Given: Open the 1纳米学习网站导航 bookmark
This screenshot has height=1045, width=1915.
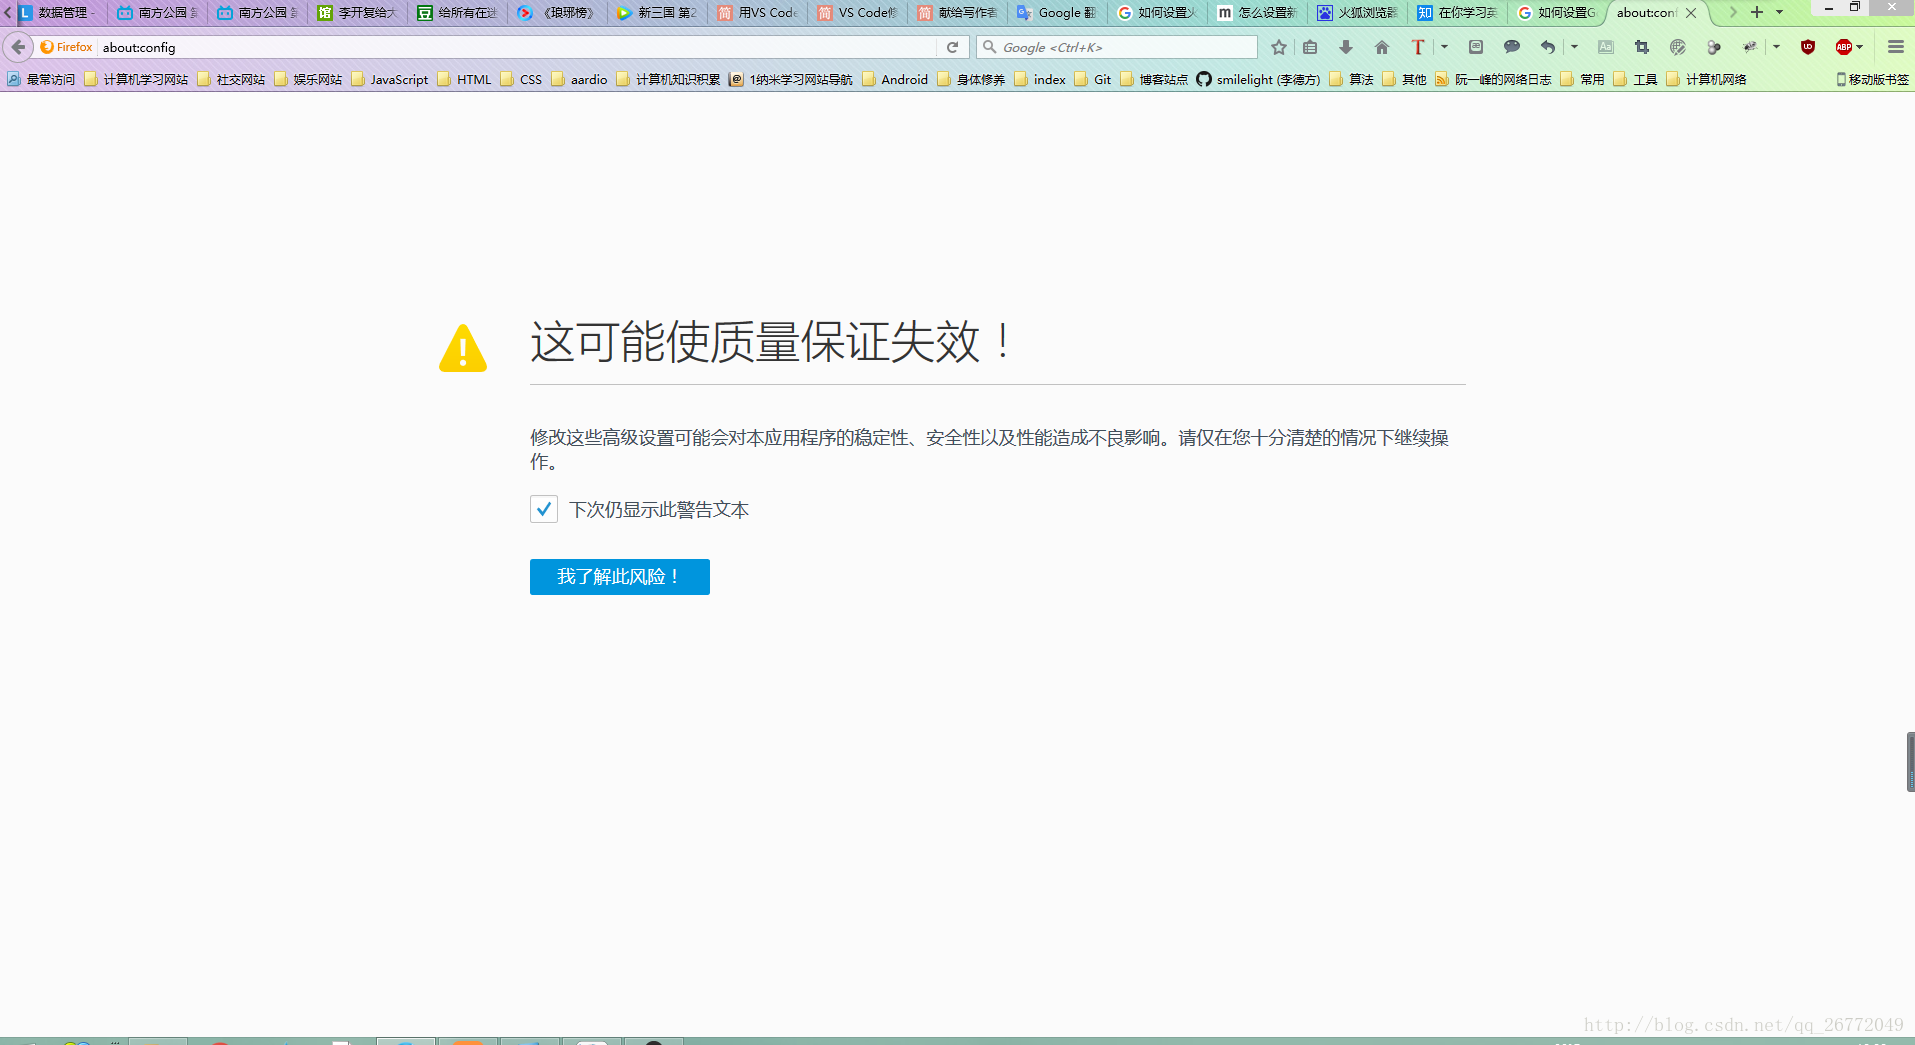Looking at the screenshot, I should (791, 79).
